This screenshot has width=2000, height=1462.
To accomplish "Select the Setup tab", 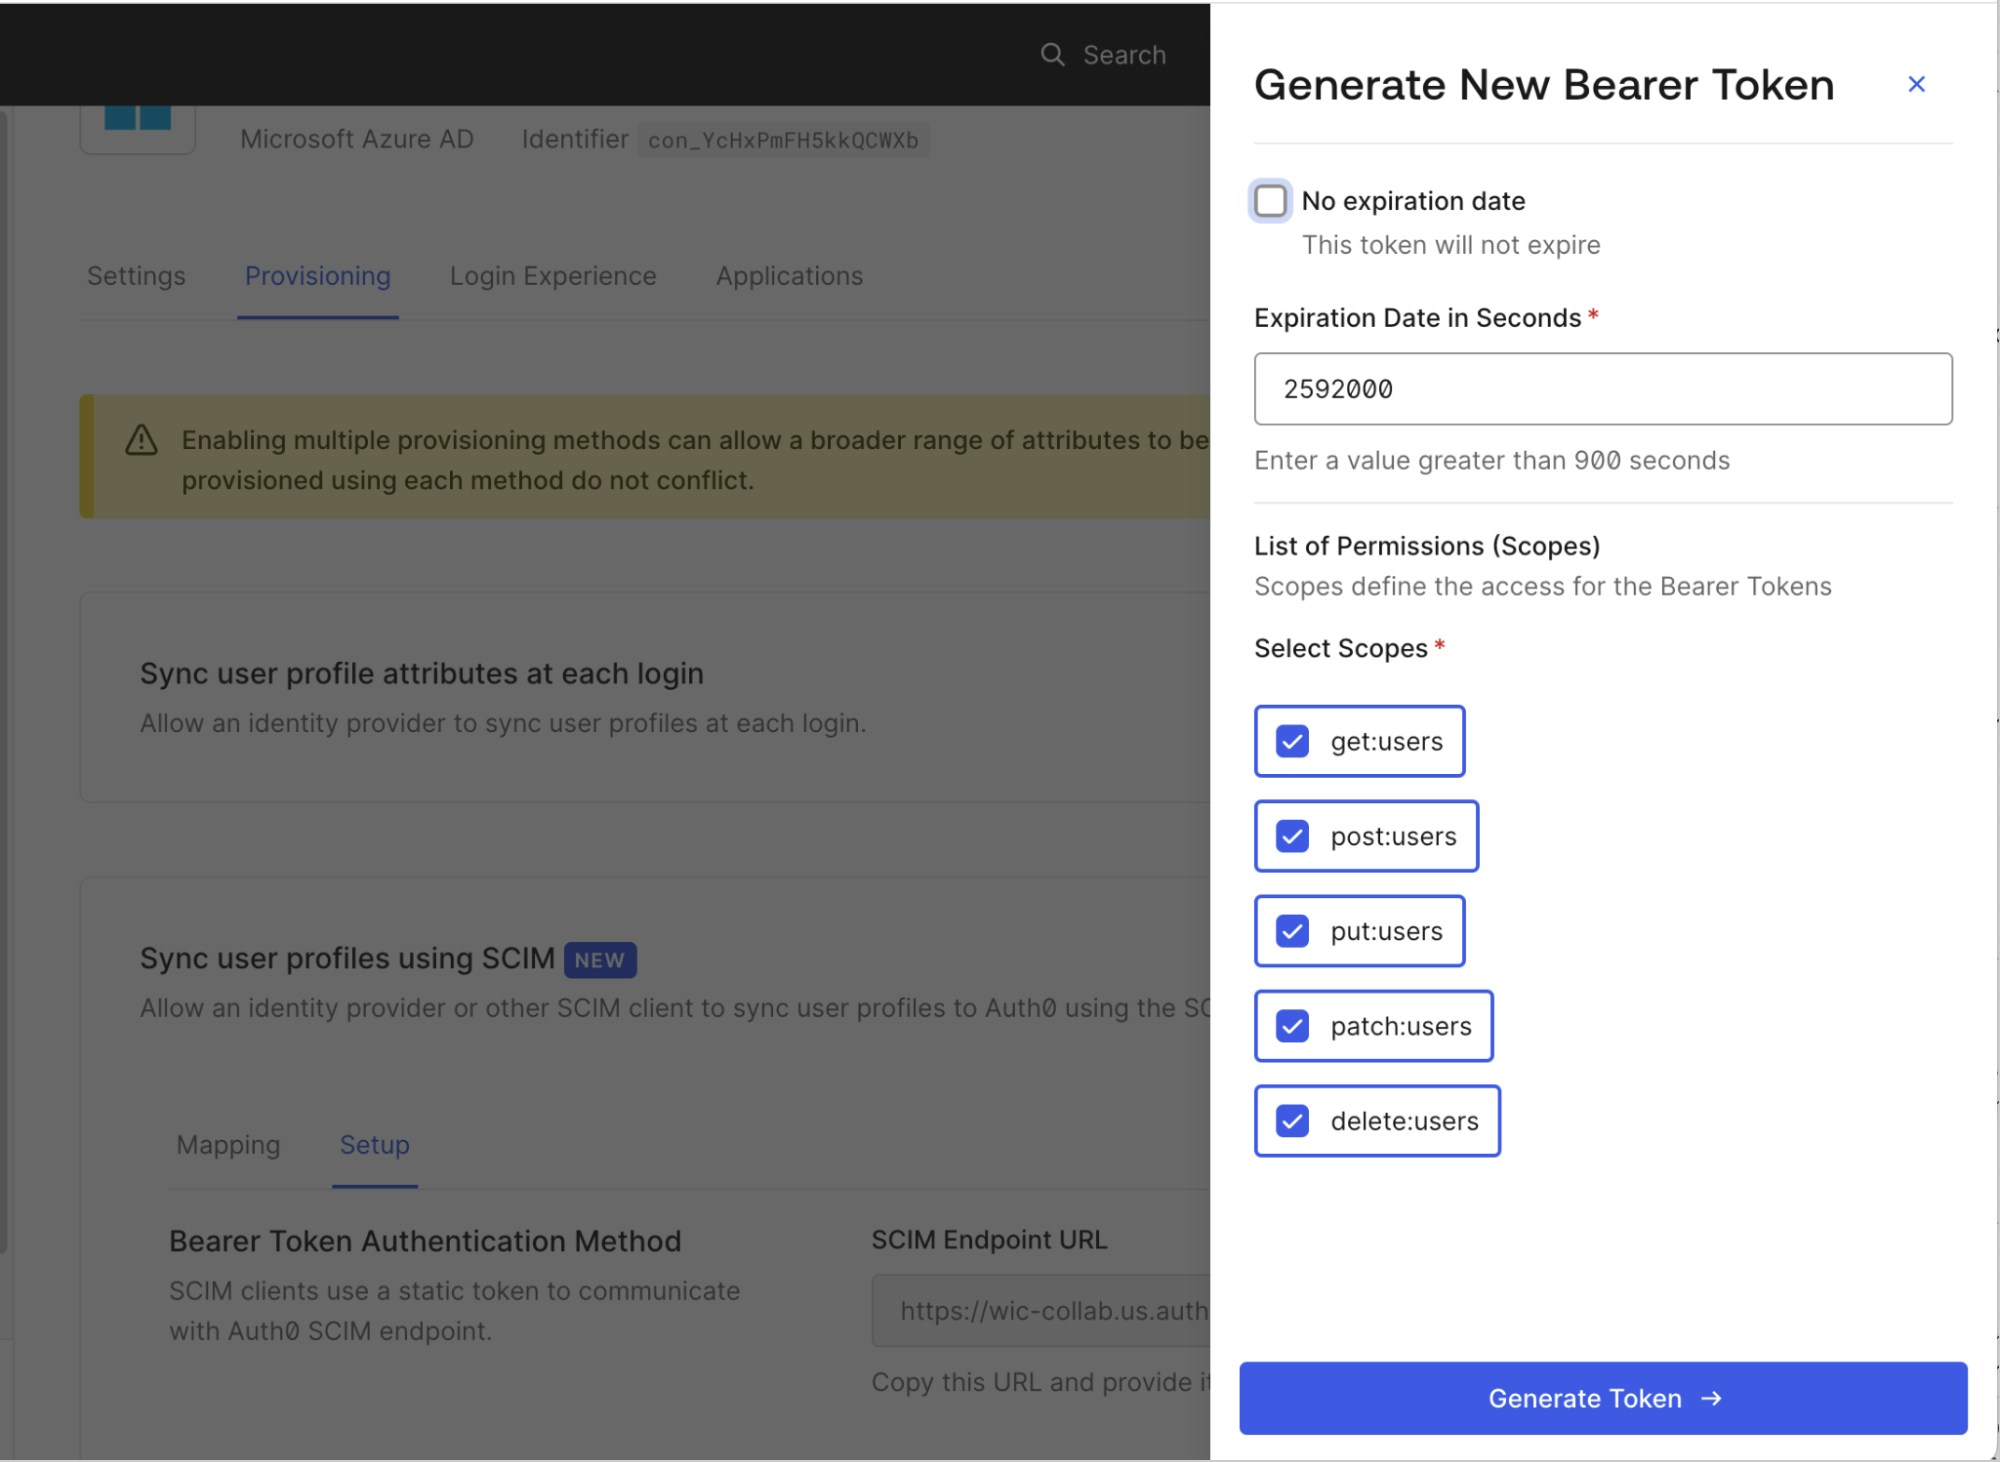I will click(x=374, y=1145).
